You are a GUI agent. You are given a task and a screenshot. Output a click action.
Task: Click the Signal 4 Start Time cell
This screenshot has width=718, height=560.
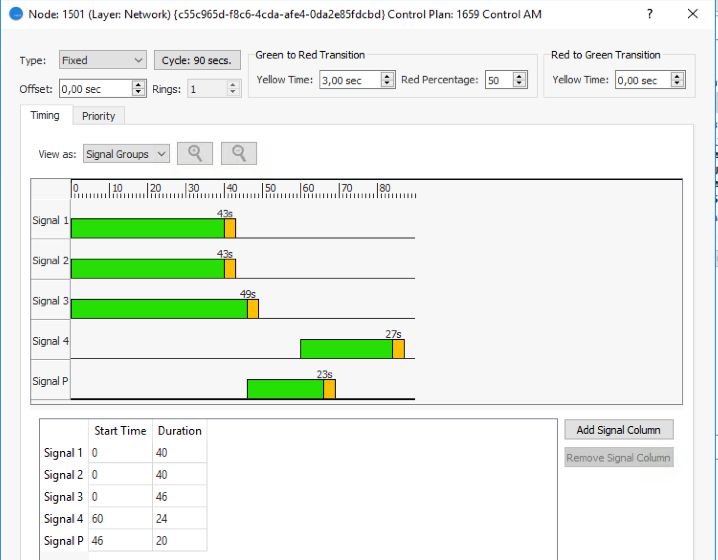click(x=120, y=519)
